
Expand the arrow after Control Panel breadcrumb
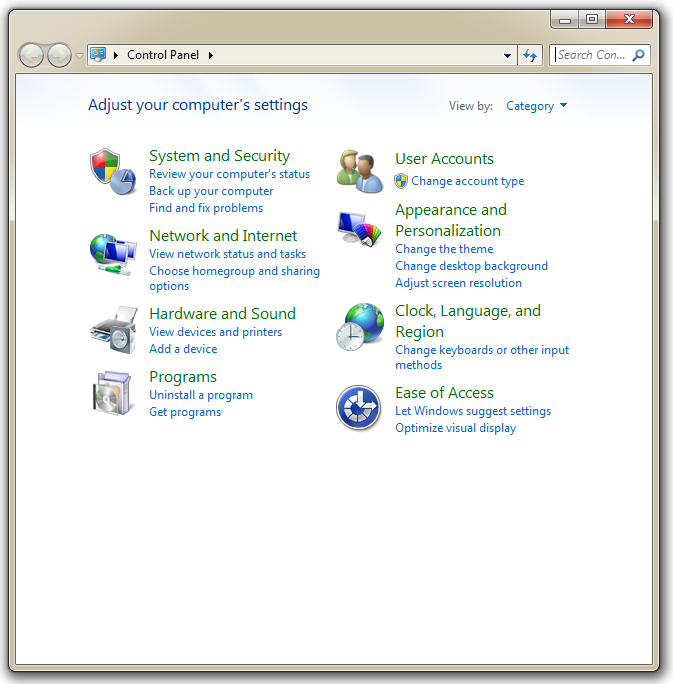point(211,55)
